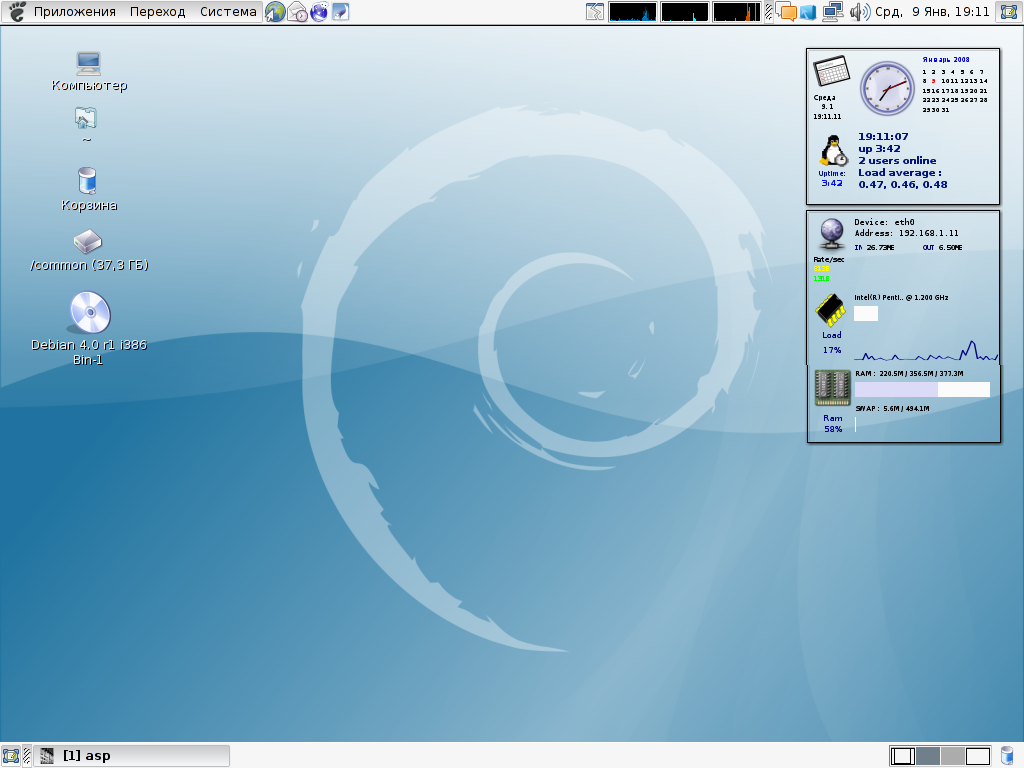
Task: Open the orange system monitor graph applet
Action: tap(737, 12)
